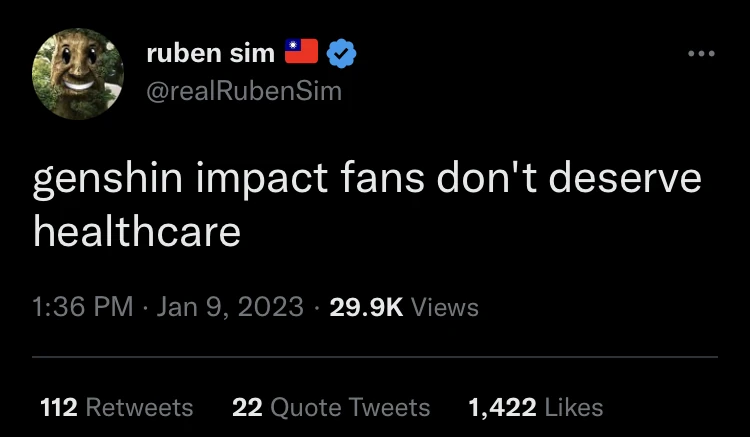Viewport: 750px width, 437px height.
Task: Open the 22 Quote Tweets list
Action: point(331,407)
